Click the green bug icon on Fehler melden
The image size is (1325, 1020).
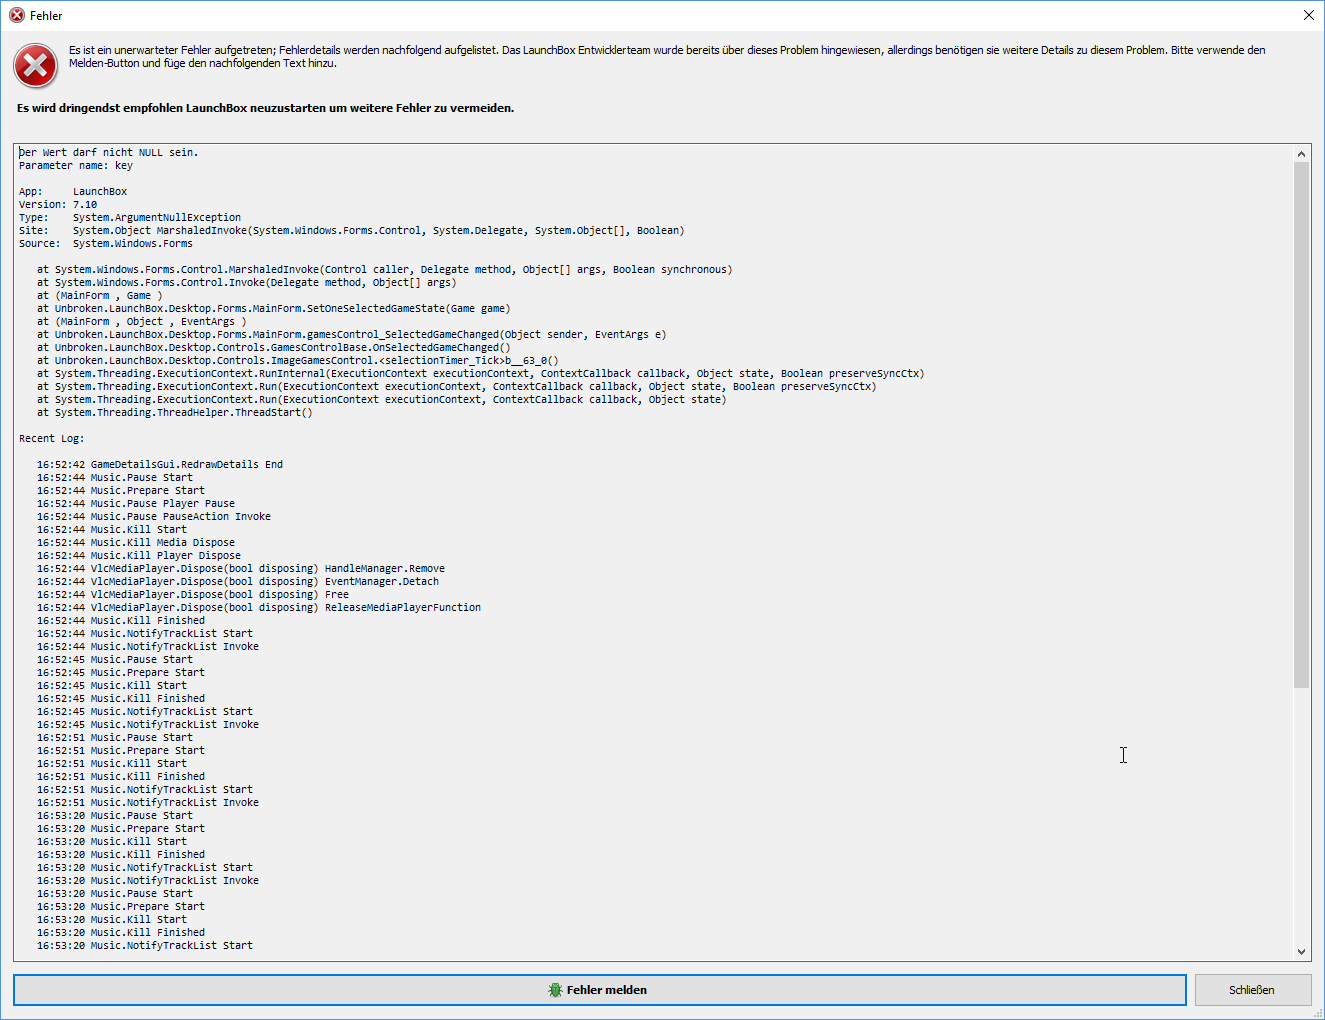(x=555, y=990)
